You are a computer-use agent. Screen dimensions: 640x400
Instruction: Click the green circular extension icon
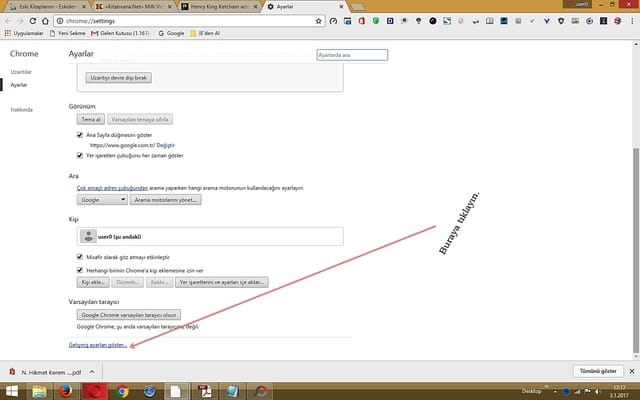point(376,21)
